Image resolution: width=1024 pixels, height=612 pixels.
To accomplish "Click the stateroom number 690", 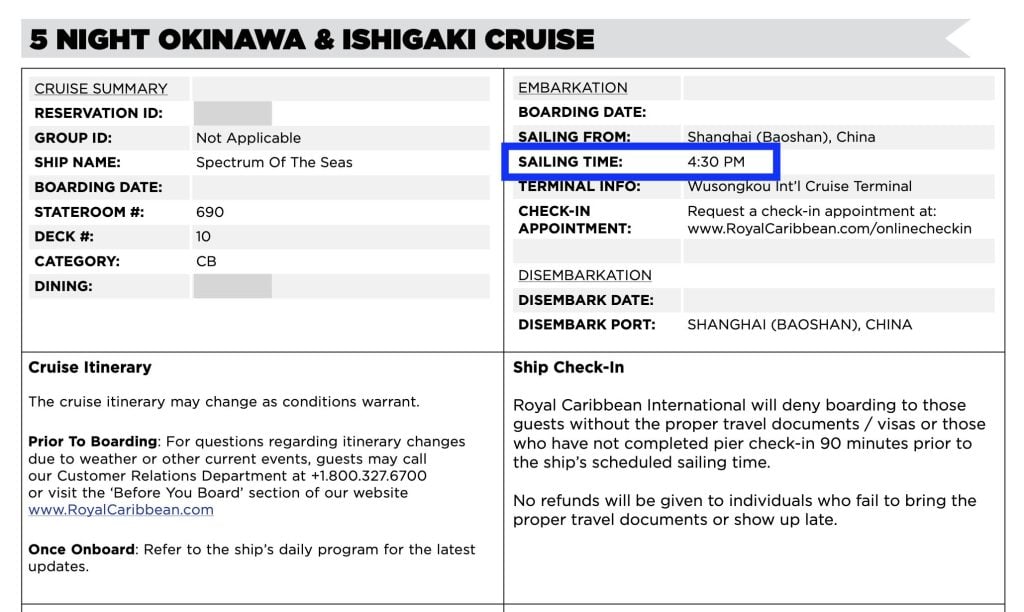I will (210, 212).
